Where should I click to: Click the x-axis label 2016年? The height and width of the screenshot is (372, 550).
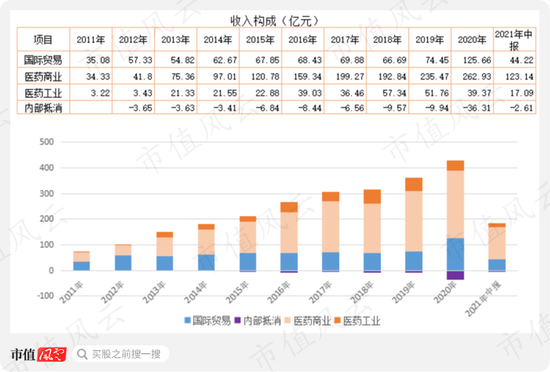pyautogui.click(x=279, y=293)
